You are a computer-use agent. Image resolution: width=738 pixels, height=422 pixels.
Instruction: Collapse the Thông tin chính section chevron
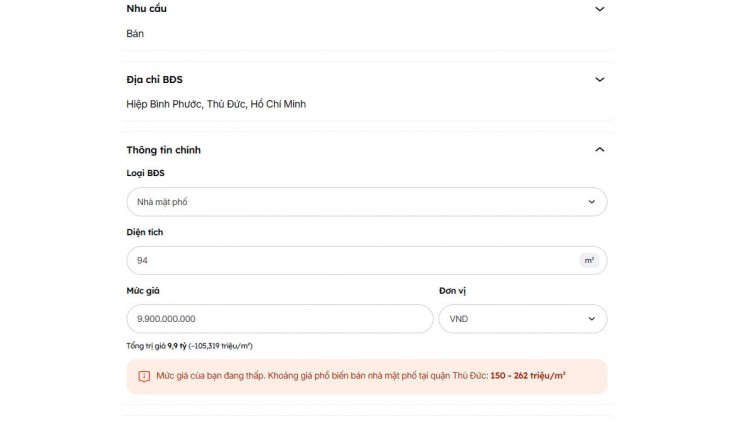pyautogui.click(x=600, y=150)
